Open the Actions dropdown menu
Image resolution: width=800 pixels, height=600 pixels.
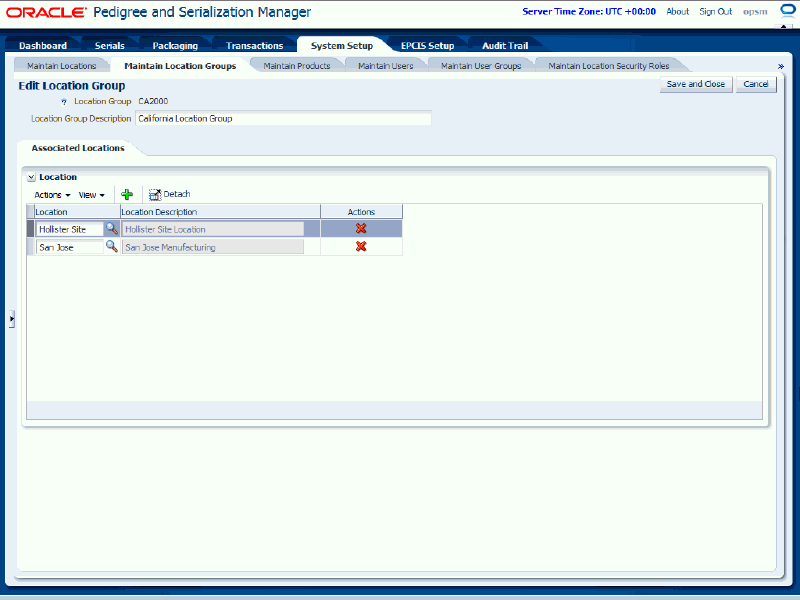click(52, 195)
